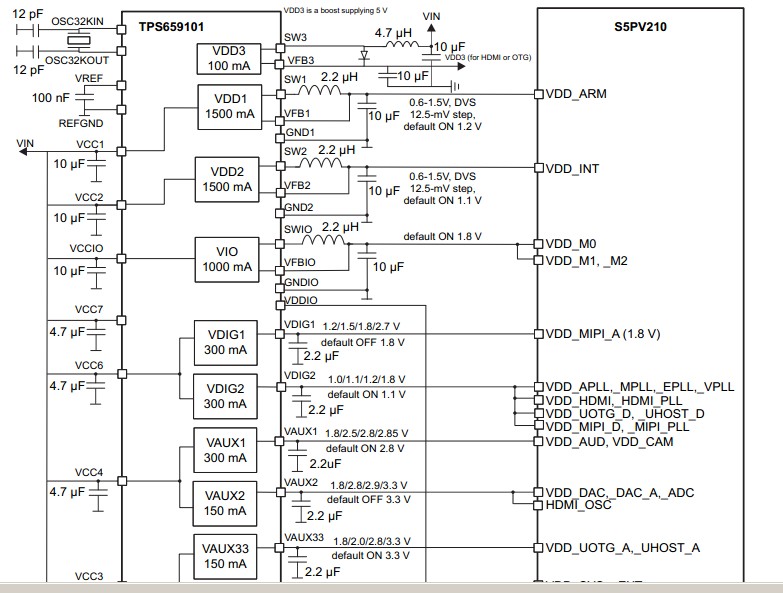
Task: Click the 'VDD3 (for HDMI or OTG)' note
Action: coord(488,57)
